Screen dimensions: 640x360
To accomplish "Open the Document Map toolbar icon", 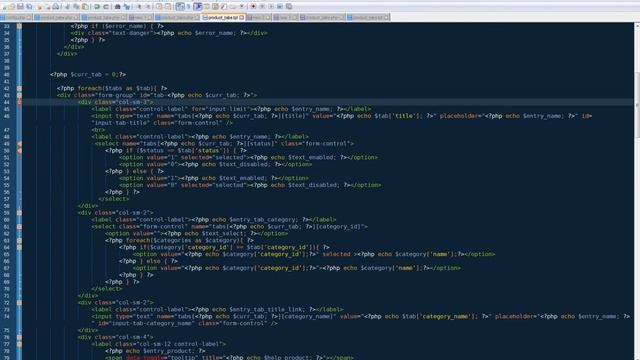I will 215,7.
